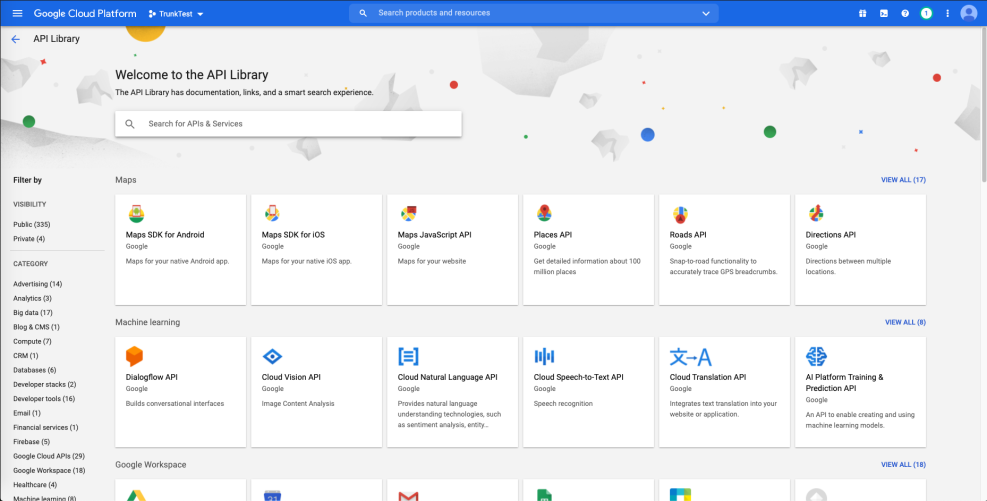Screen dimensions: 987x501
Task: Open the Dialogflow API card title
Action: coord(152,377)
